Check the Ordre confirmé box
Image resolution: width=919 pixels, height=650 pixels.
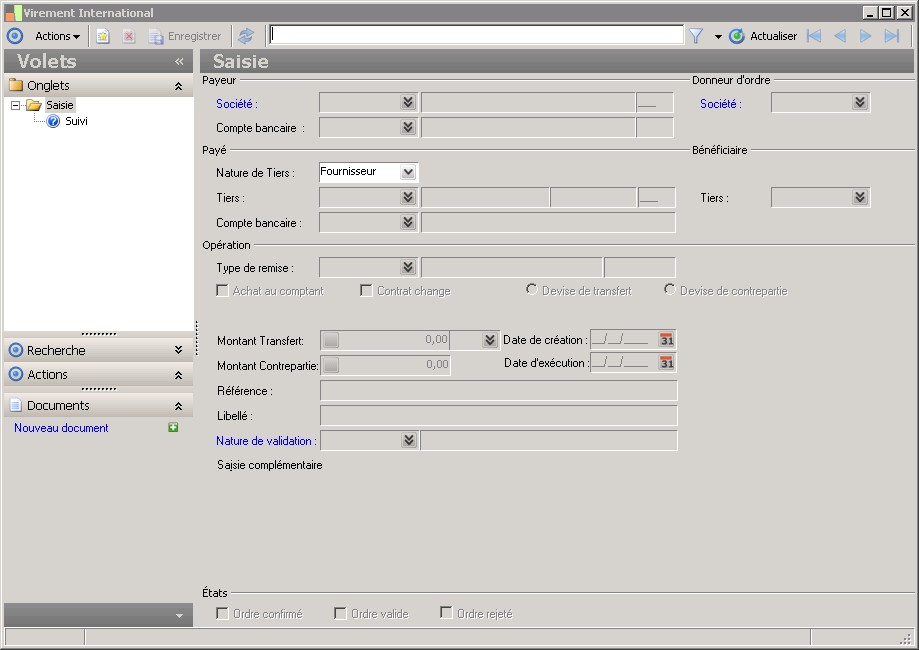222,614
